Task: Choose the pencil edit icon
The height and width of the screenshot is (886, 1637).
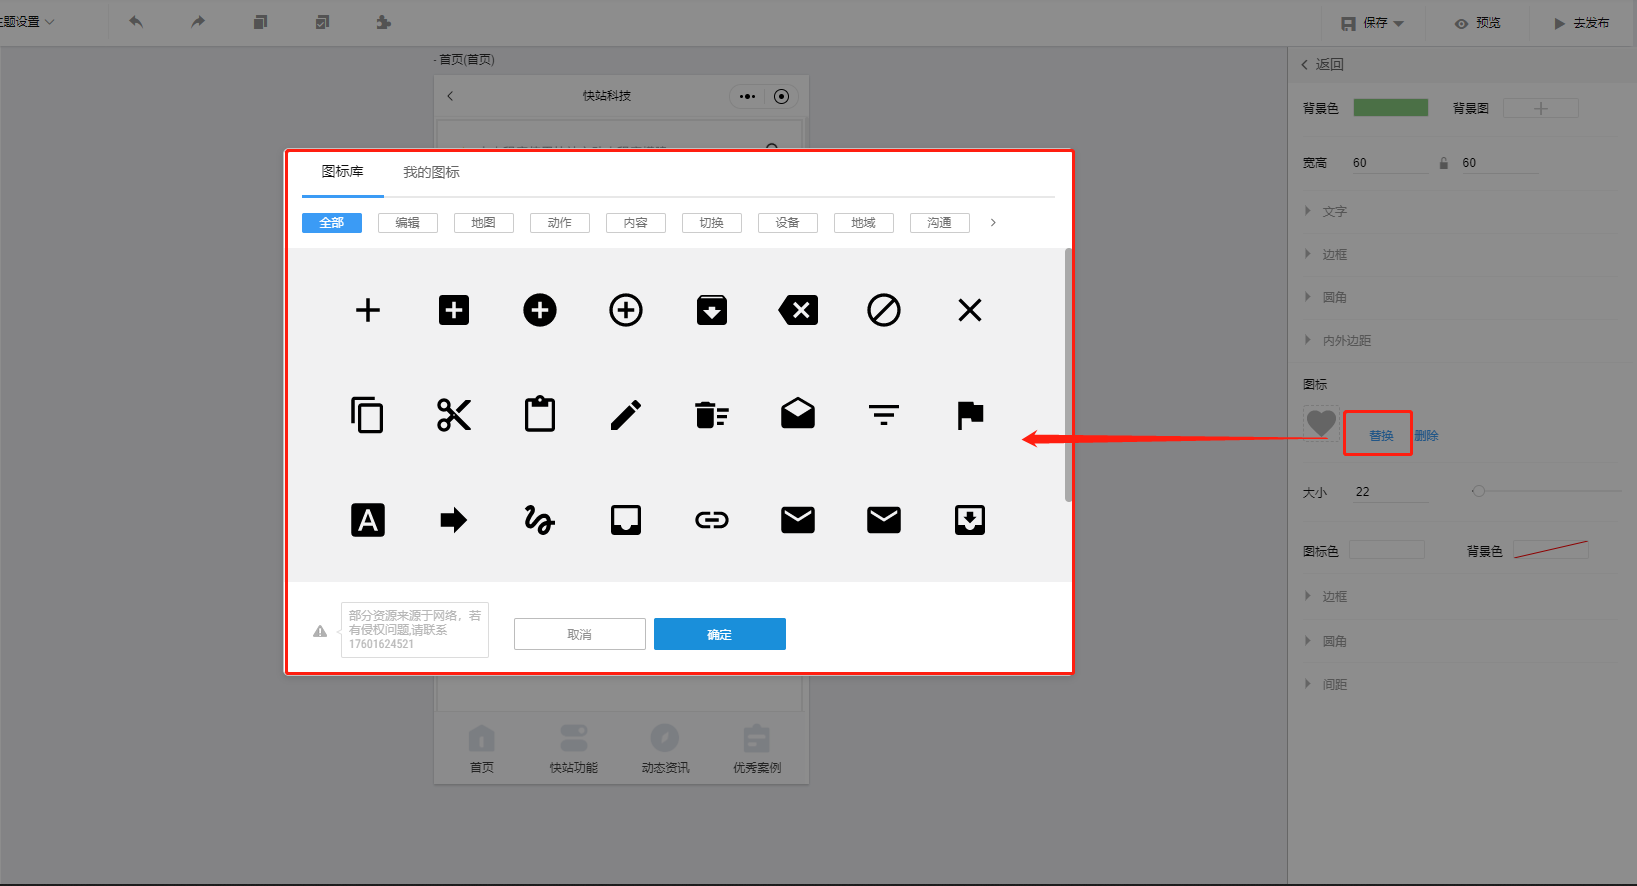Action: click(626, 415)
